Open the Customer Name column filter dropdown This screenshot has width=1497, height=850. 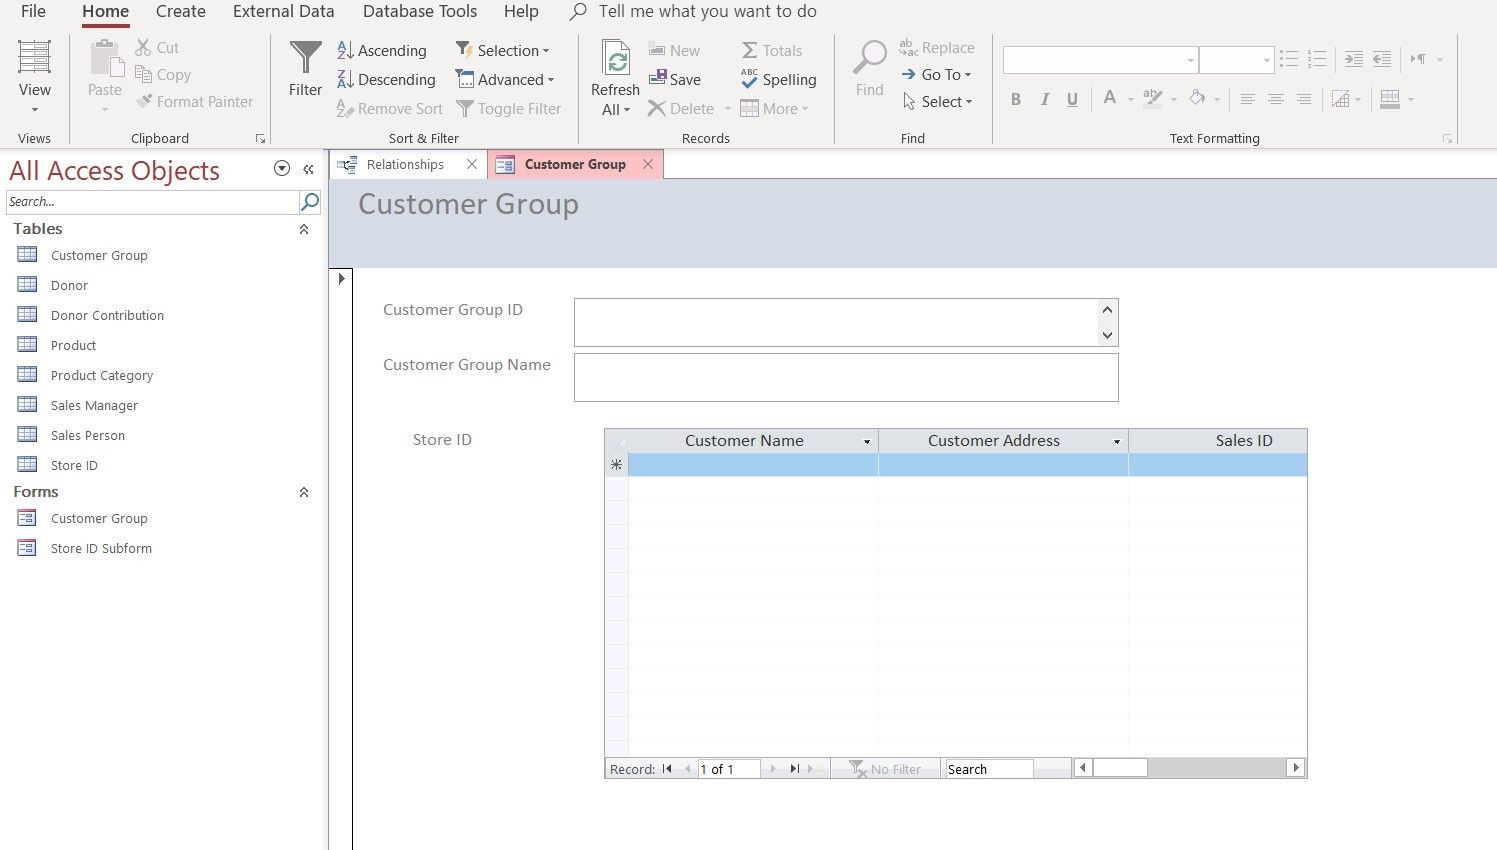[x=866, y=441]
